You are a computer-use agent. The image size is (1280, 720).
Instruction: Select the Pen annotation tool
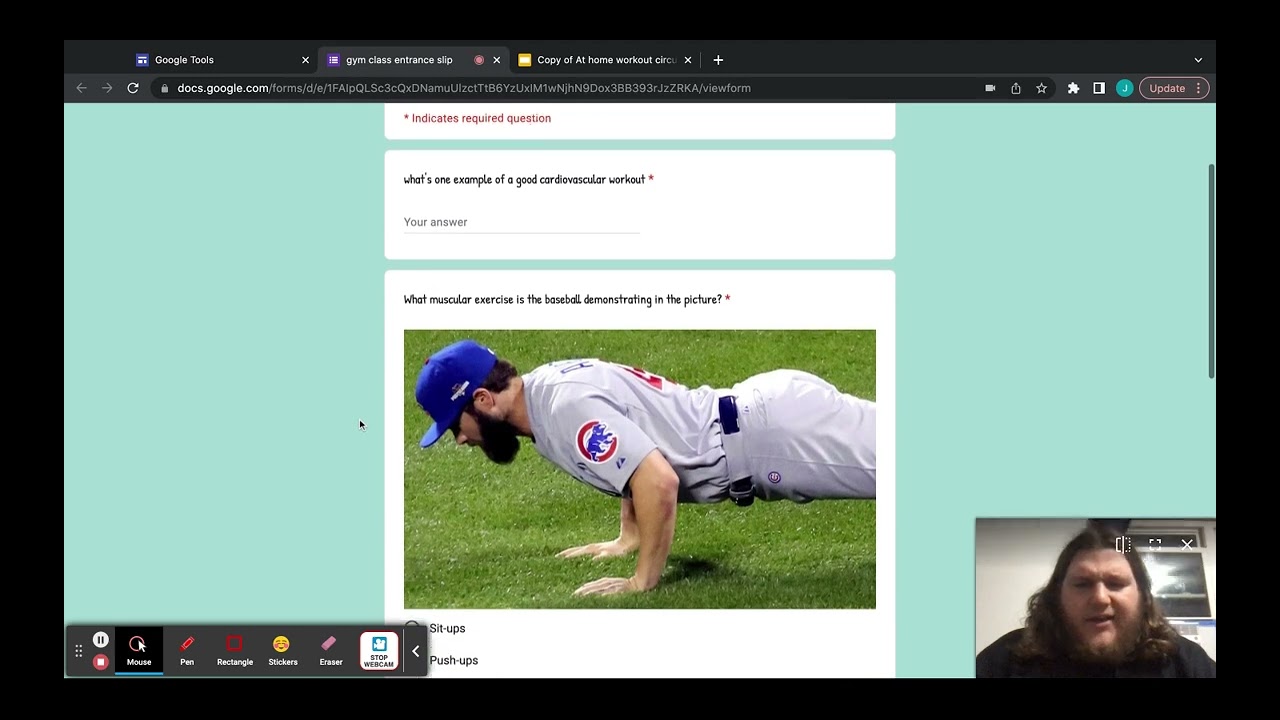(187, 650)
